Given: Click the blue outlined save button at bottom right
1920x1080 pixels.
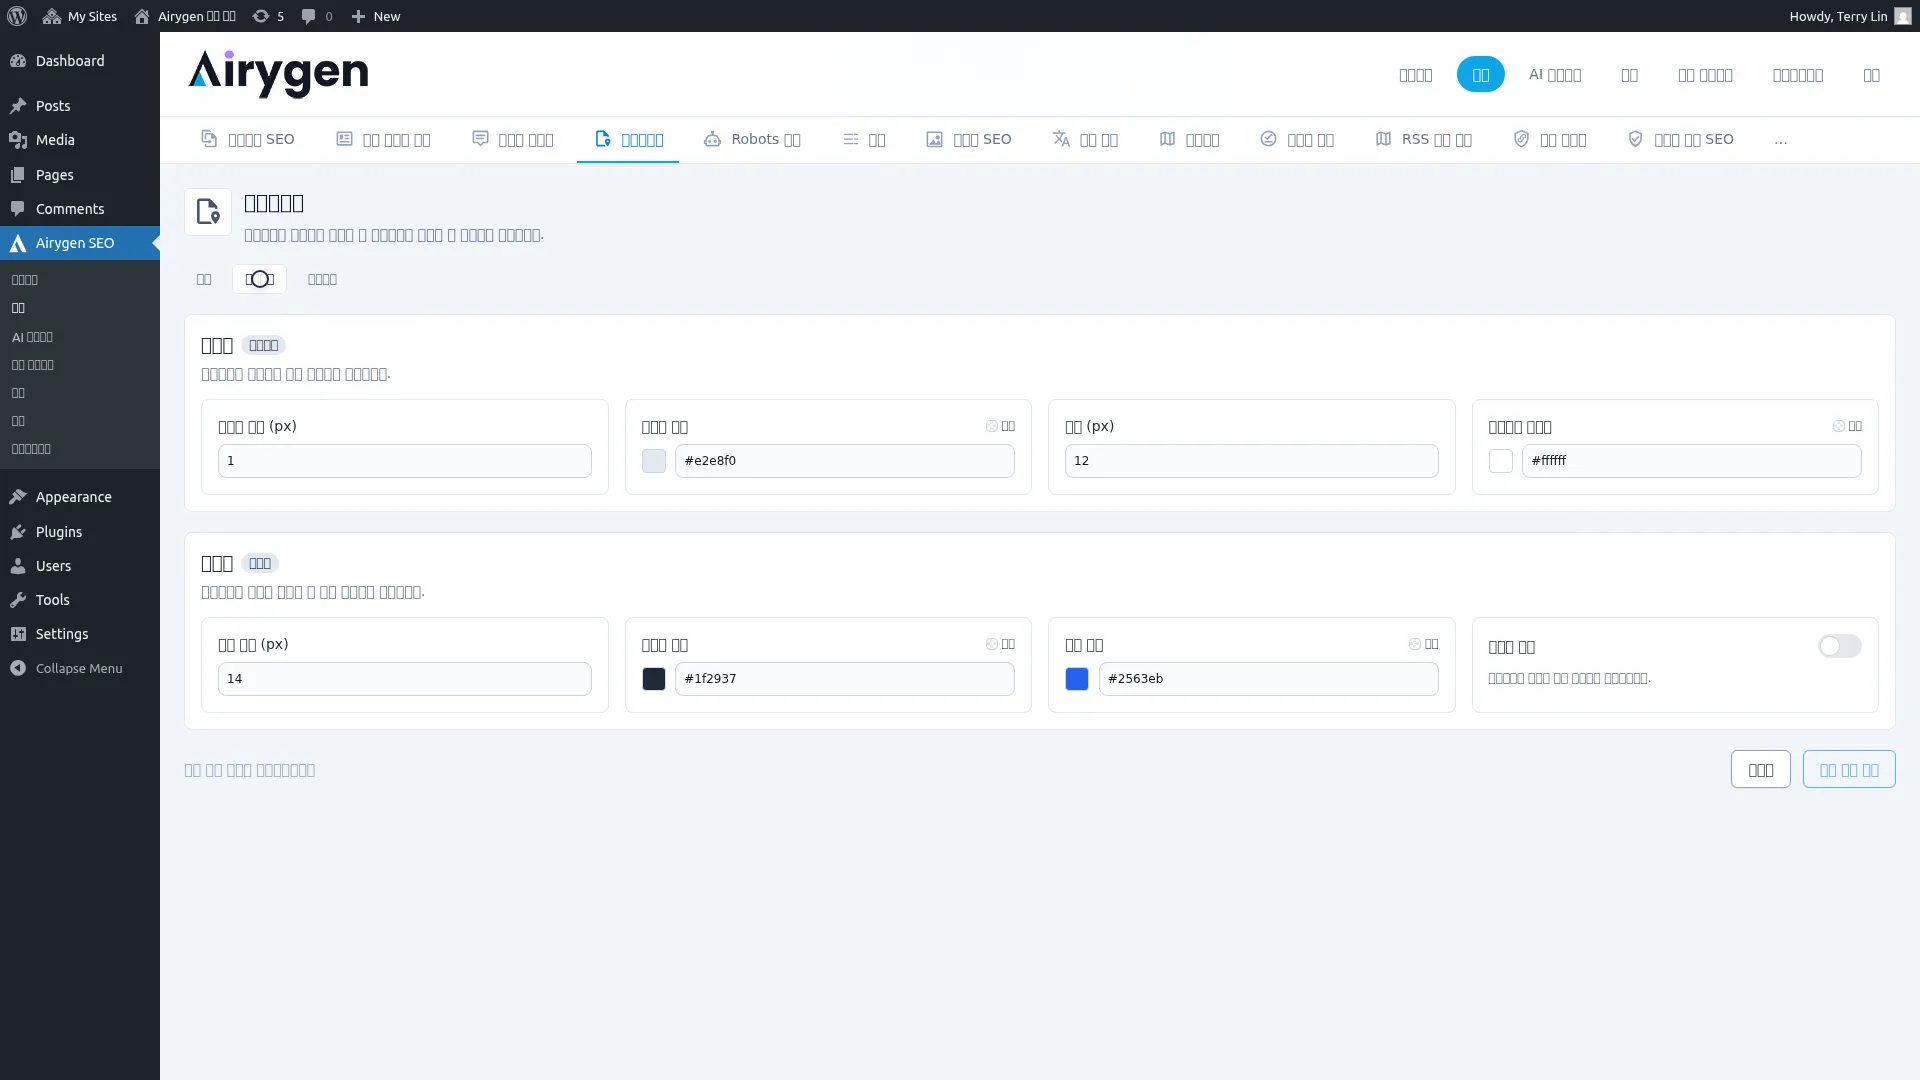Looking at the screenshot, I should click(1849, 770).
